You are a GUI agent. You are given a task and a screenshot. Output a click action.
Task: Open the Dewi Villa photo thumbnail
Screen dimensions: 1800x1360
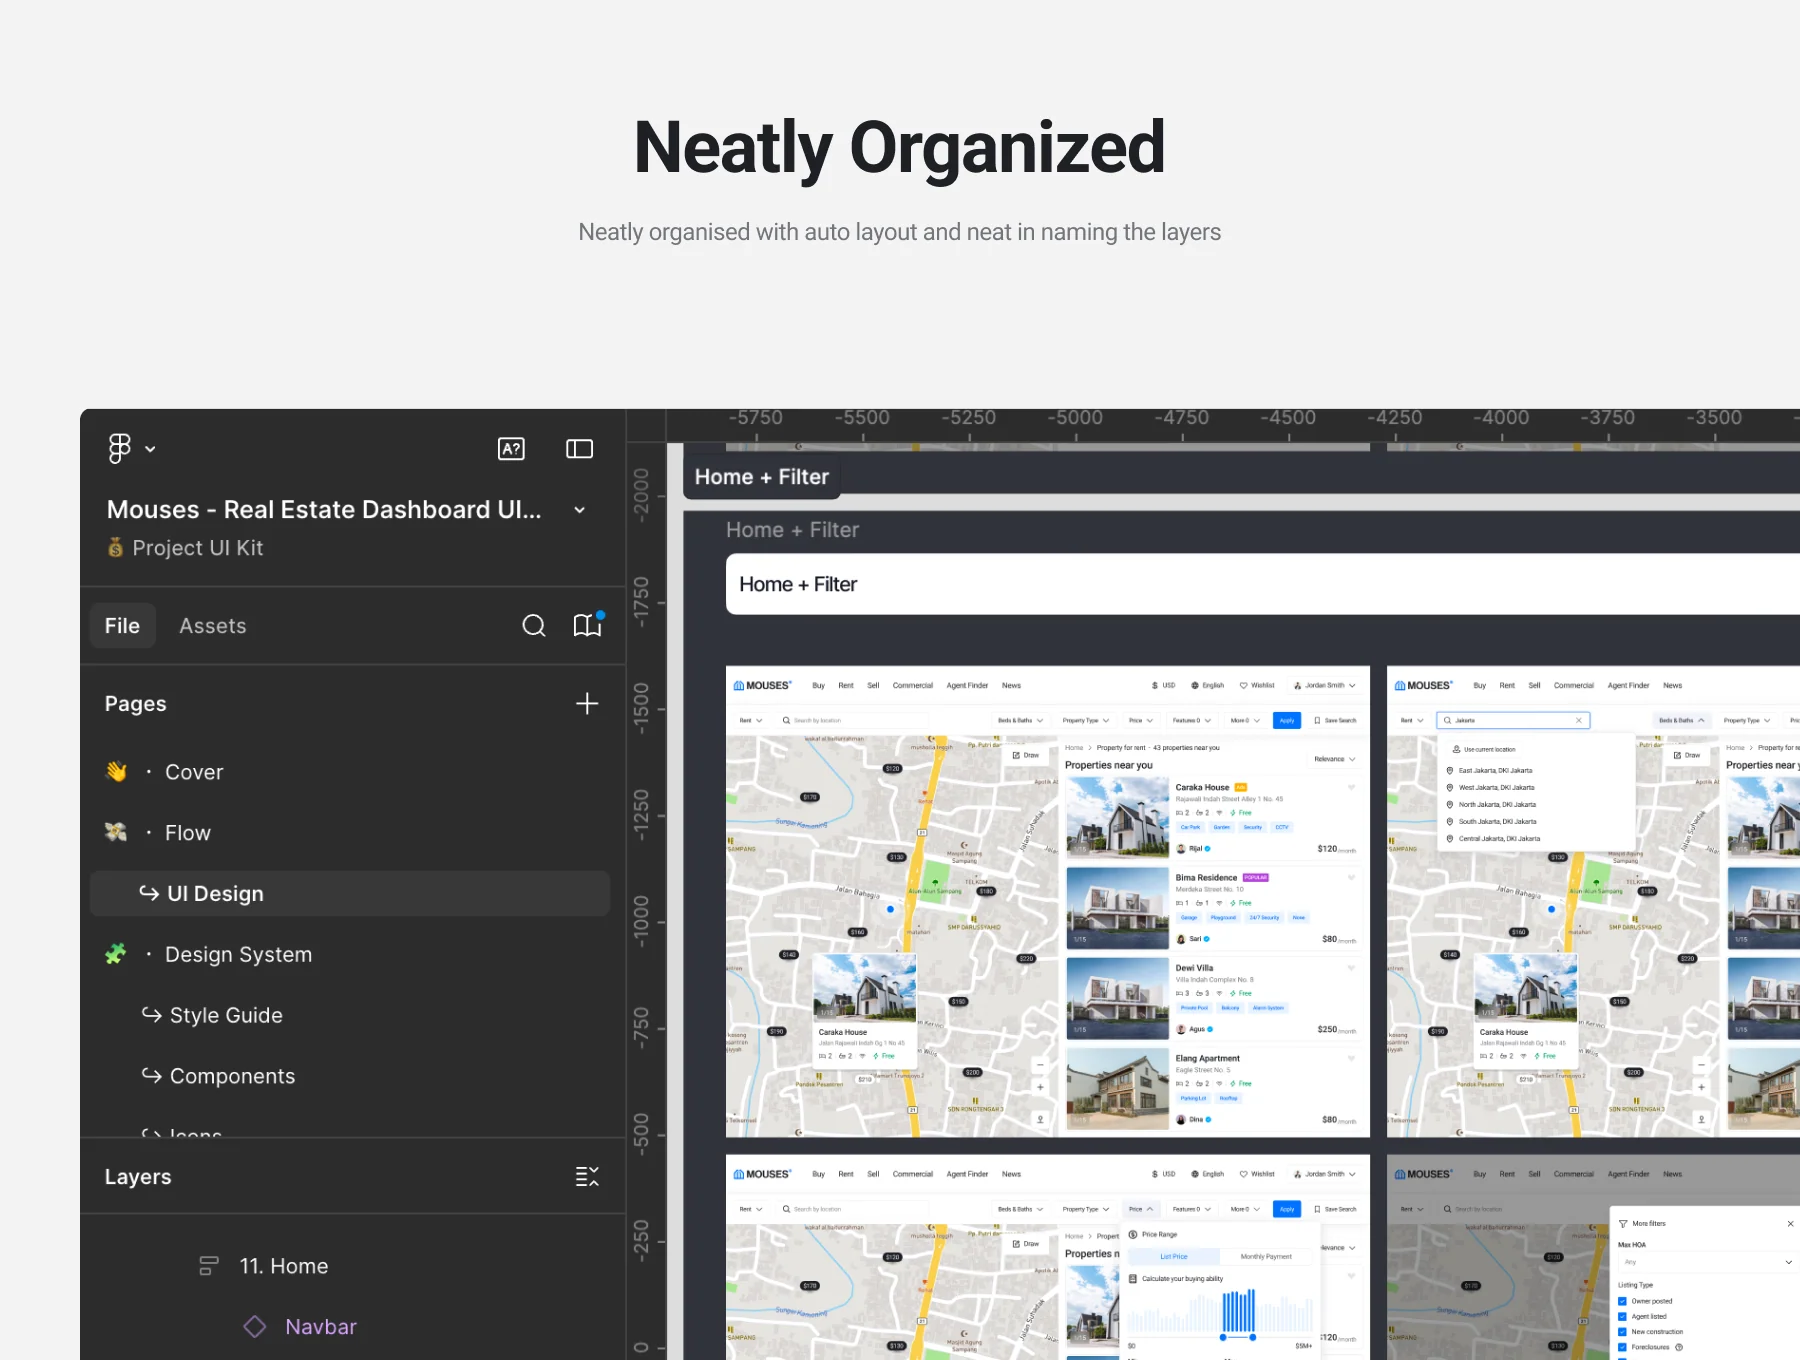[1117, 998]
